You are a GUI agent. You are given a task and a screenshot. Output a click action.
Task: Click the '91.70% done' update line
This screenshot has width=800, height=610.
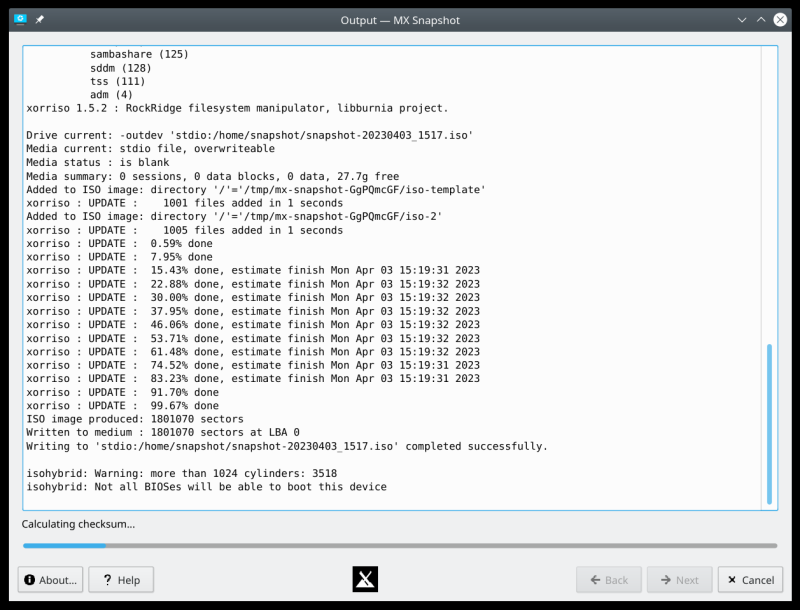pyautogui.click(x=122, y=392)
